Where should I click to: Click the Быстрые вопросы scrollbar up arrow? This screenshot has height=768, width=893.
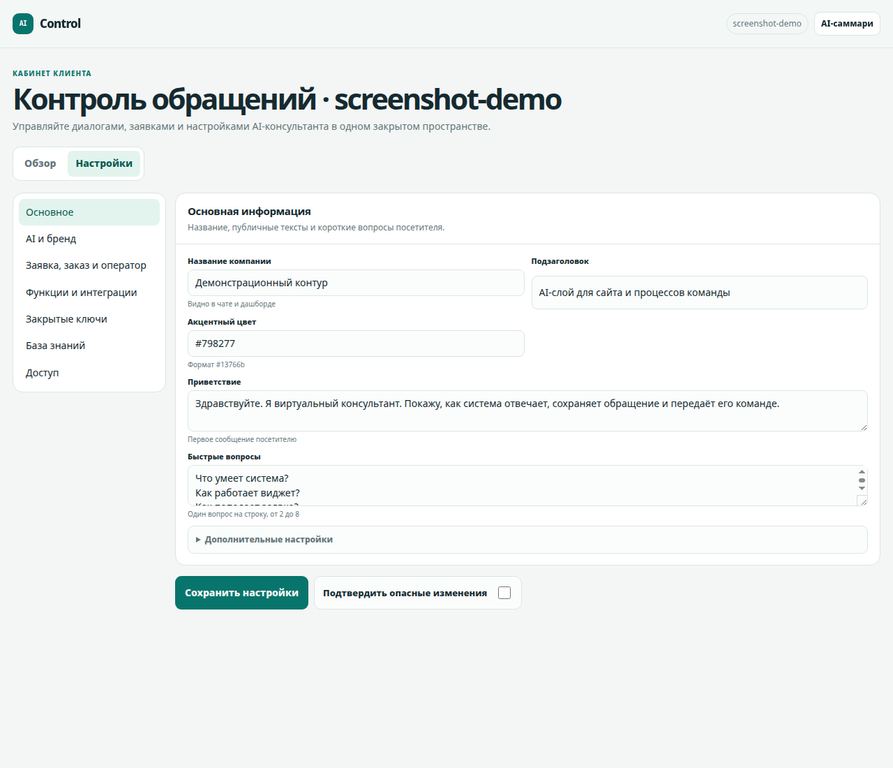click(x=862, y=472)
